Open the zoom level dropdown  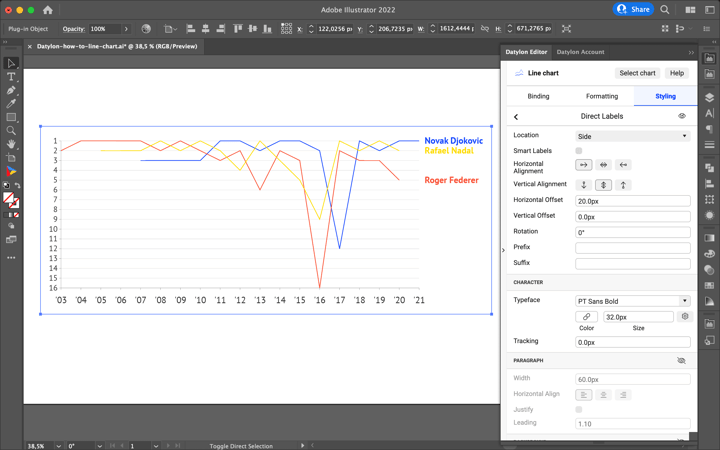pyautogui.click(x=58, y=446)
